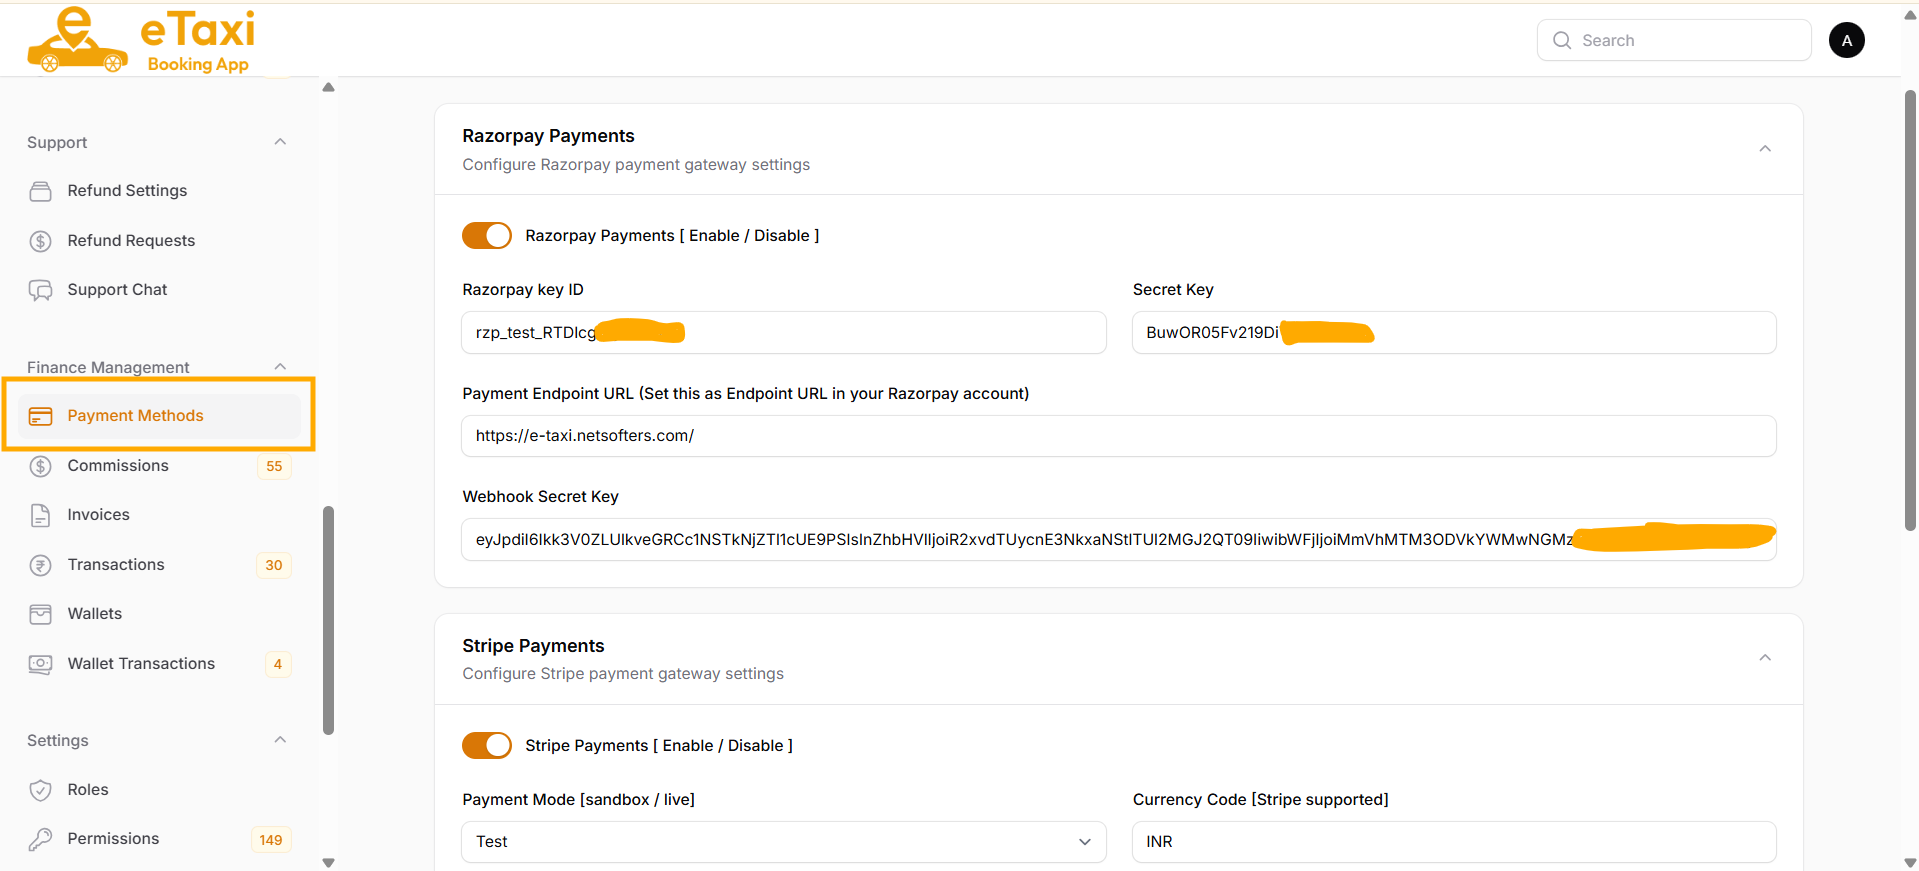1919x871 pixels.
Task: Collapse the Stripe Payments panel
Action: click(1765, 658)
